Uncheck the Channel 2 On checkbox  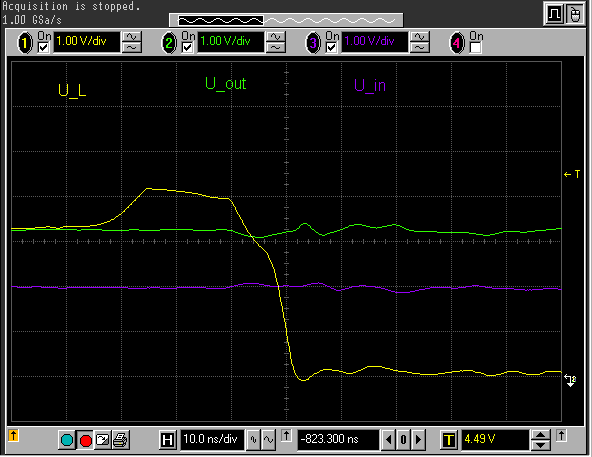(x=188, y=48)
